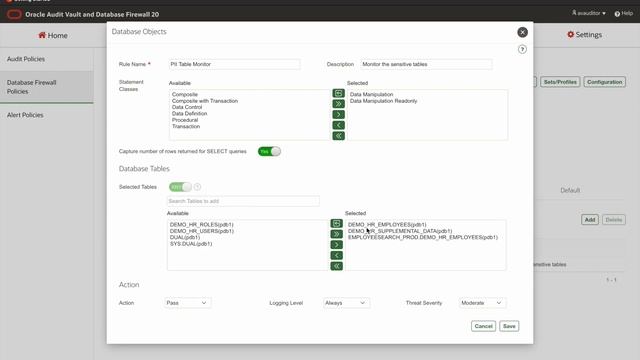Click the Sets/Profiles button behind dialog

point(560,82)
